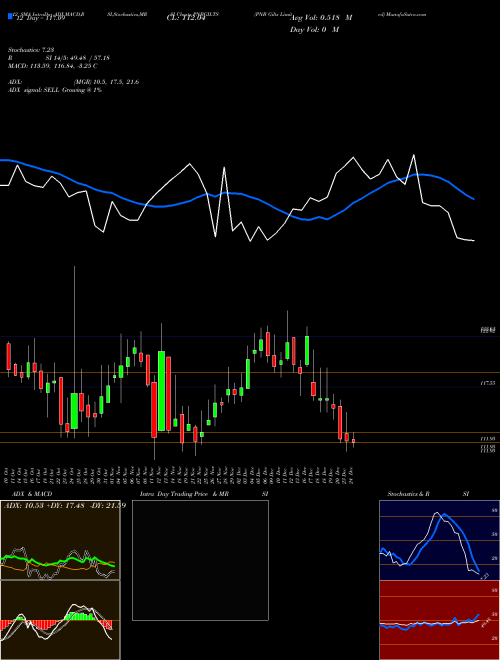Click the '(MGR) 10.5, 17.5, 21.6' ADX values
Screen dimensions: 500x660
click(106, 82)
